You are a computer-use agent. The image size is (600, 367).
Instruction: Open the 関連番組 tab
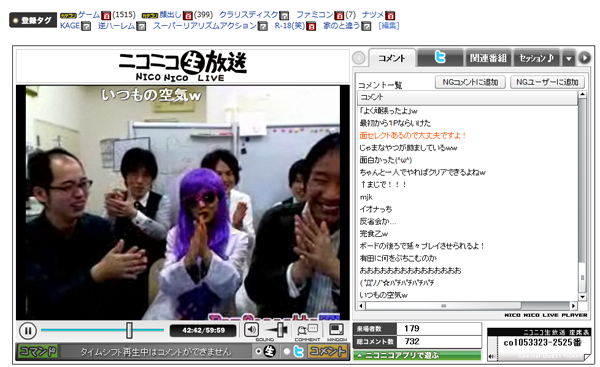pyautogui.click(x=488, y=58)
